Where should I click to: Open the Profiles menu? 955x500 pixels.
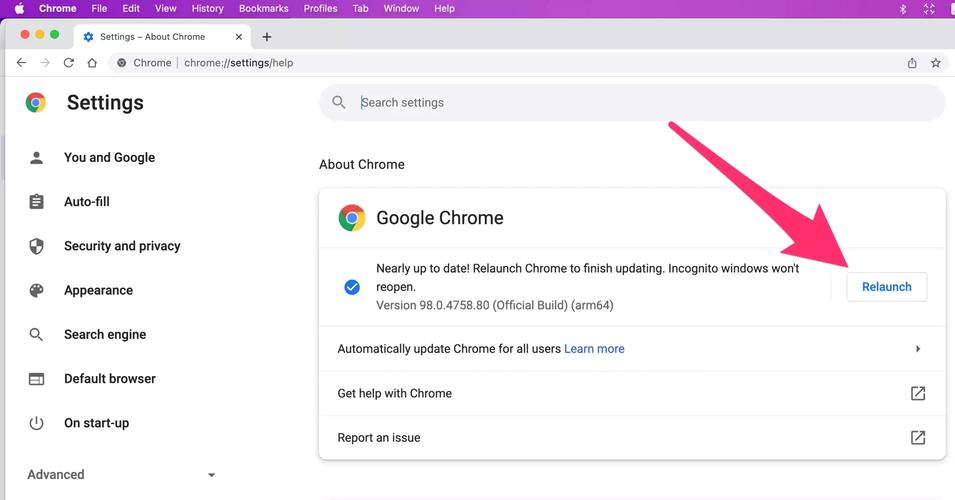pos(320,9)
